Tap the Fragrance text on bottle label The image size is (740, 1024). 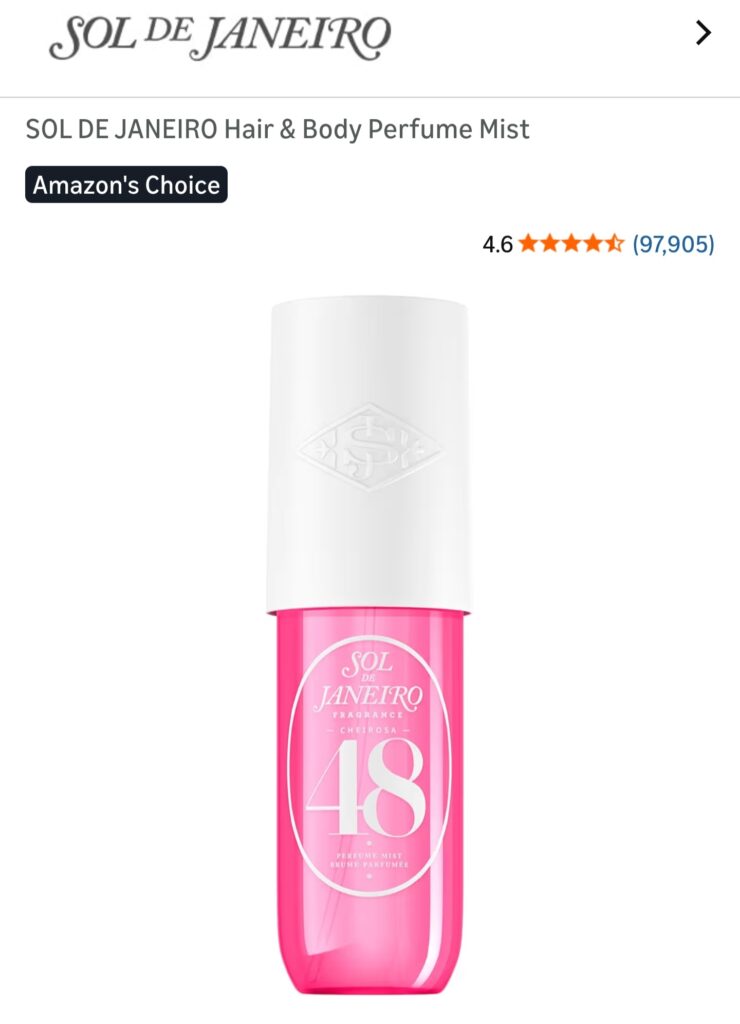(368, 716)
